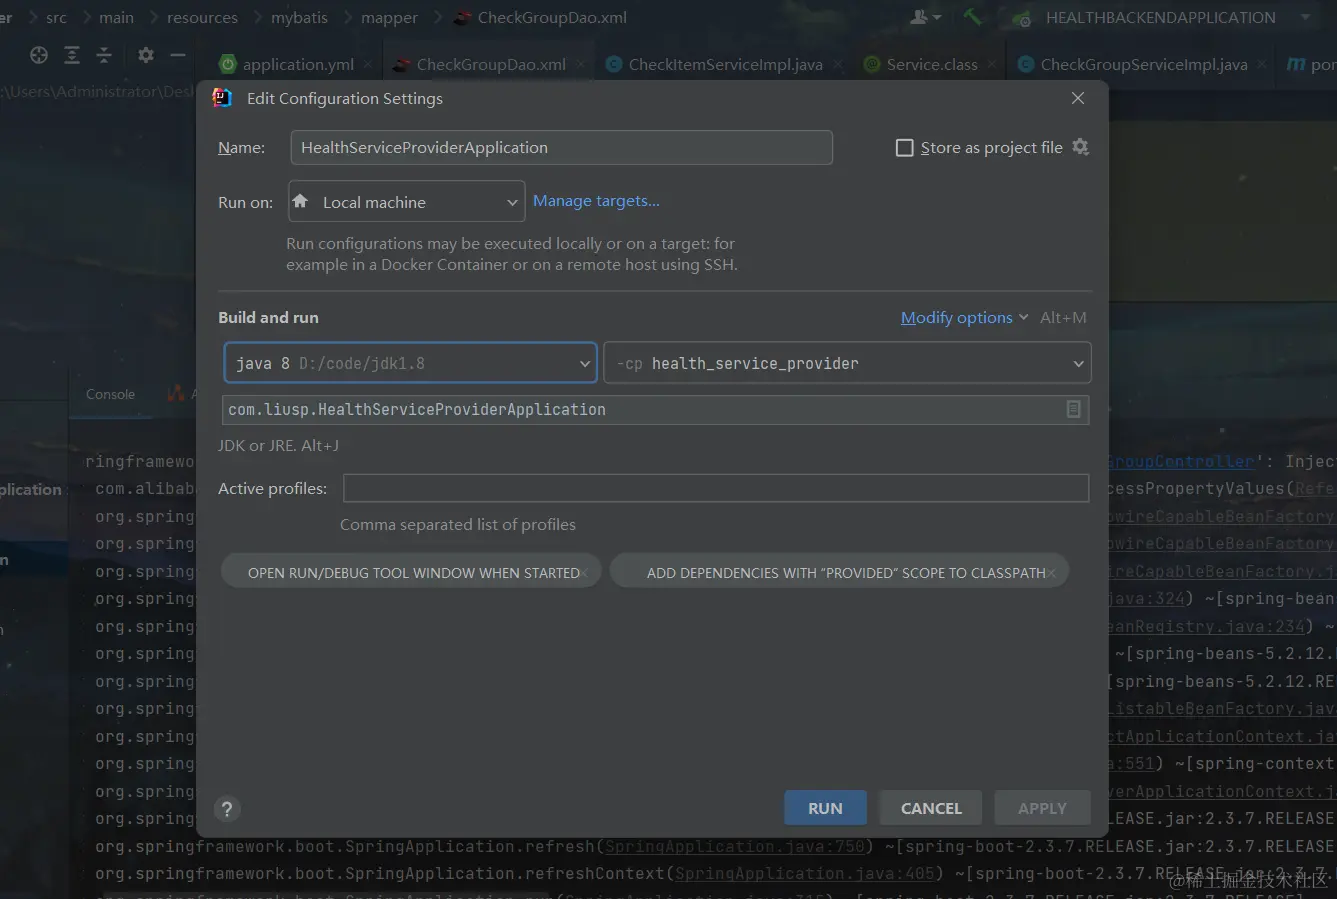Screen dimensions: 1337x899
Task: Hide the Project panel with the minus icon
Action: tap(178, 55)
